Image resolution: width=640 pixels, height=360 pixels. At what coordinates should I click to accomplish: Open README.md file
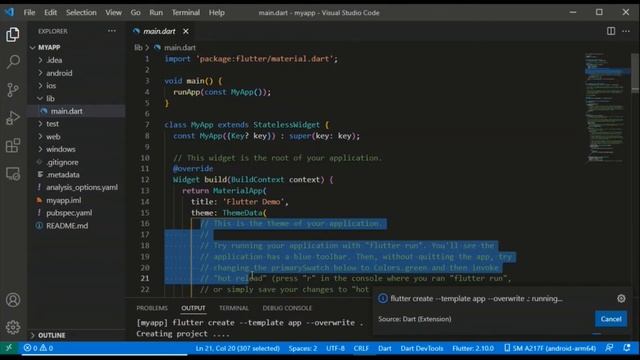[x=67, y=226]
